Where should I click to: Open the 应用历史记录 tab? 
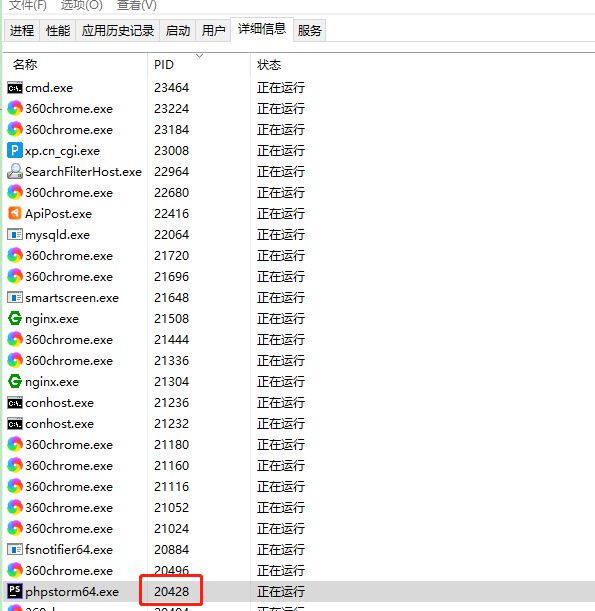coord(118,30)
